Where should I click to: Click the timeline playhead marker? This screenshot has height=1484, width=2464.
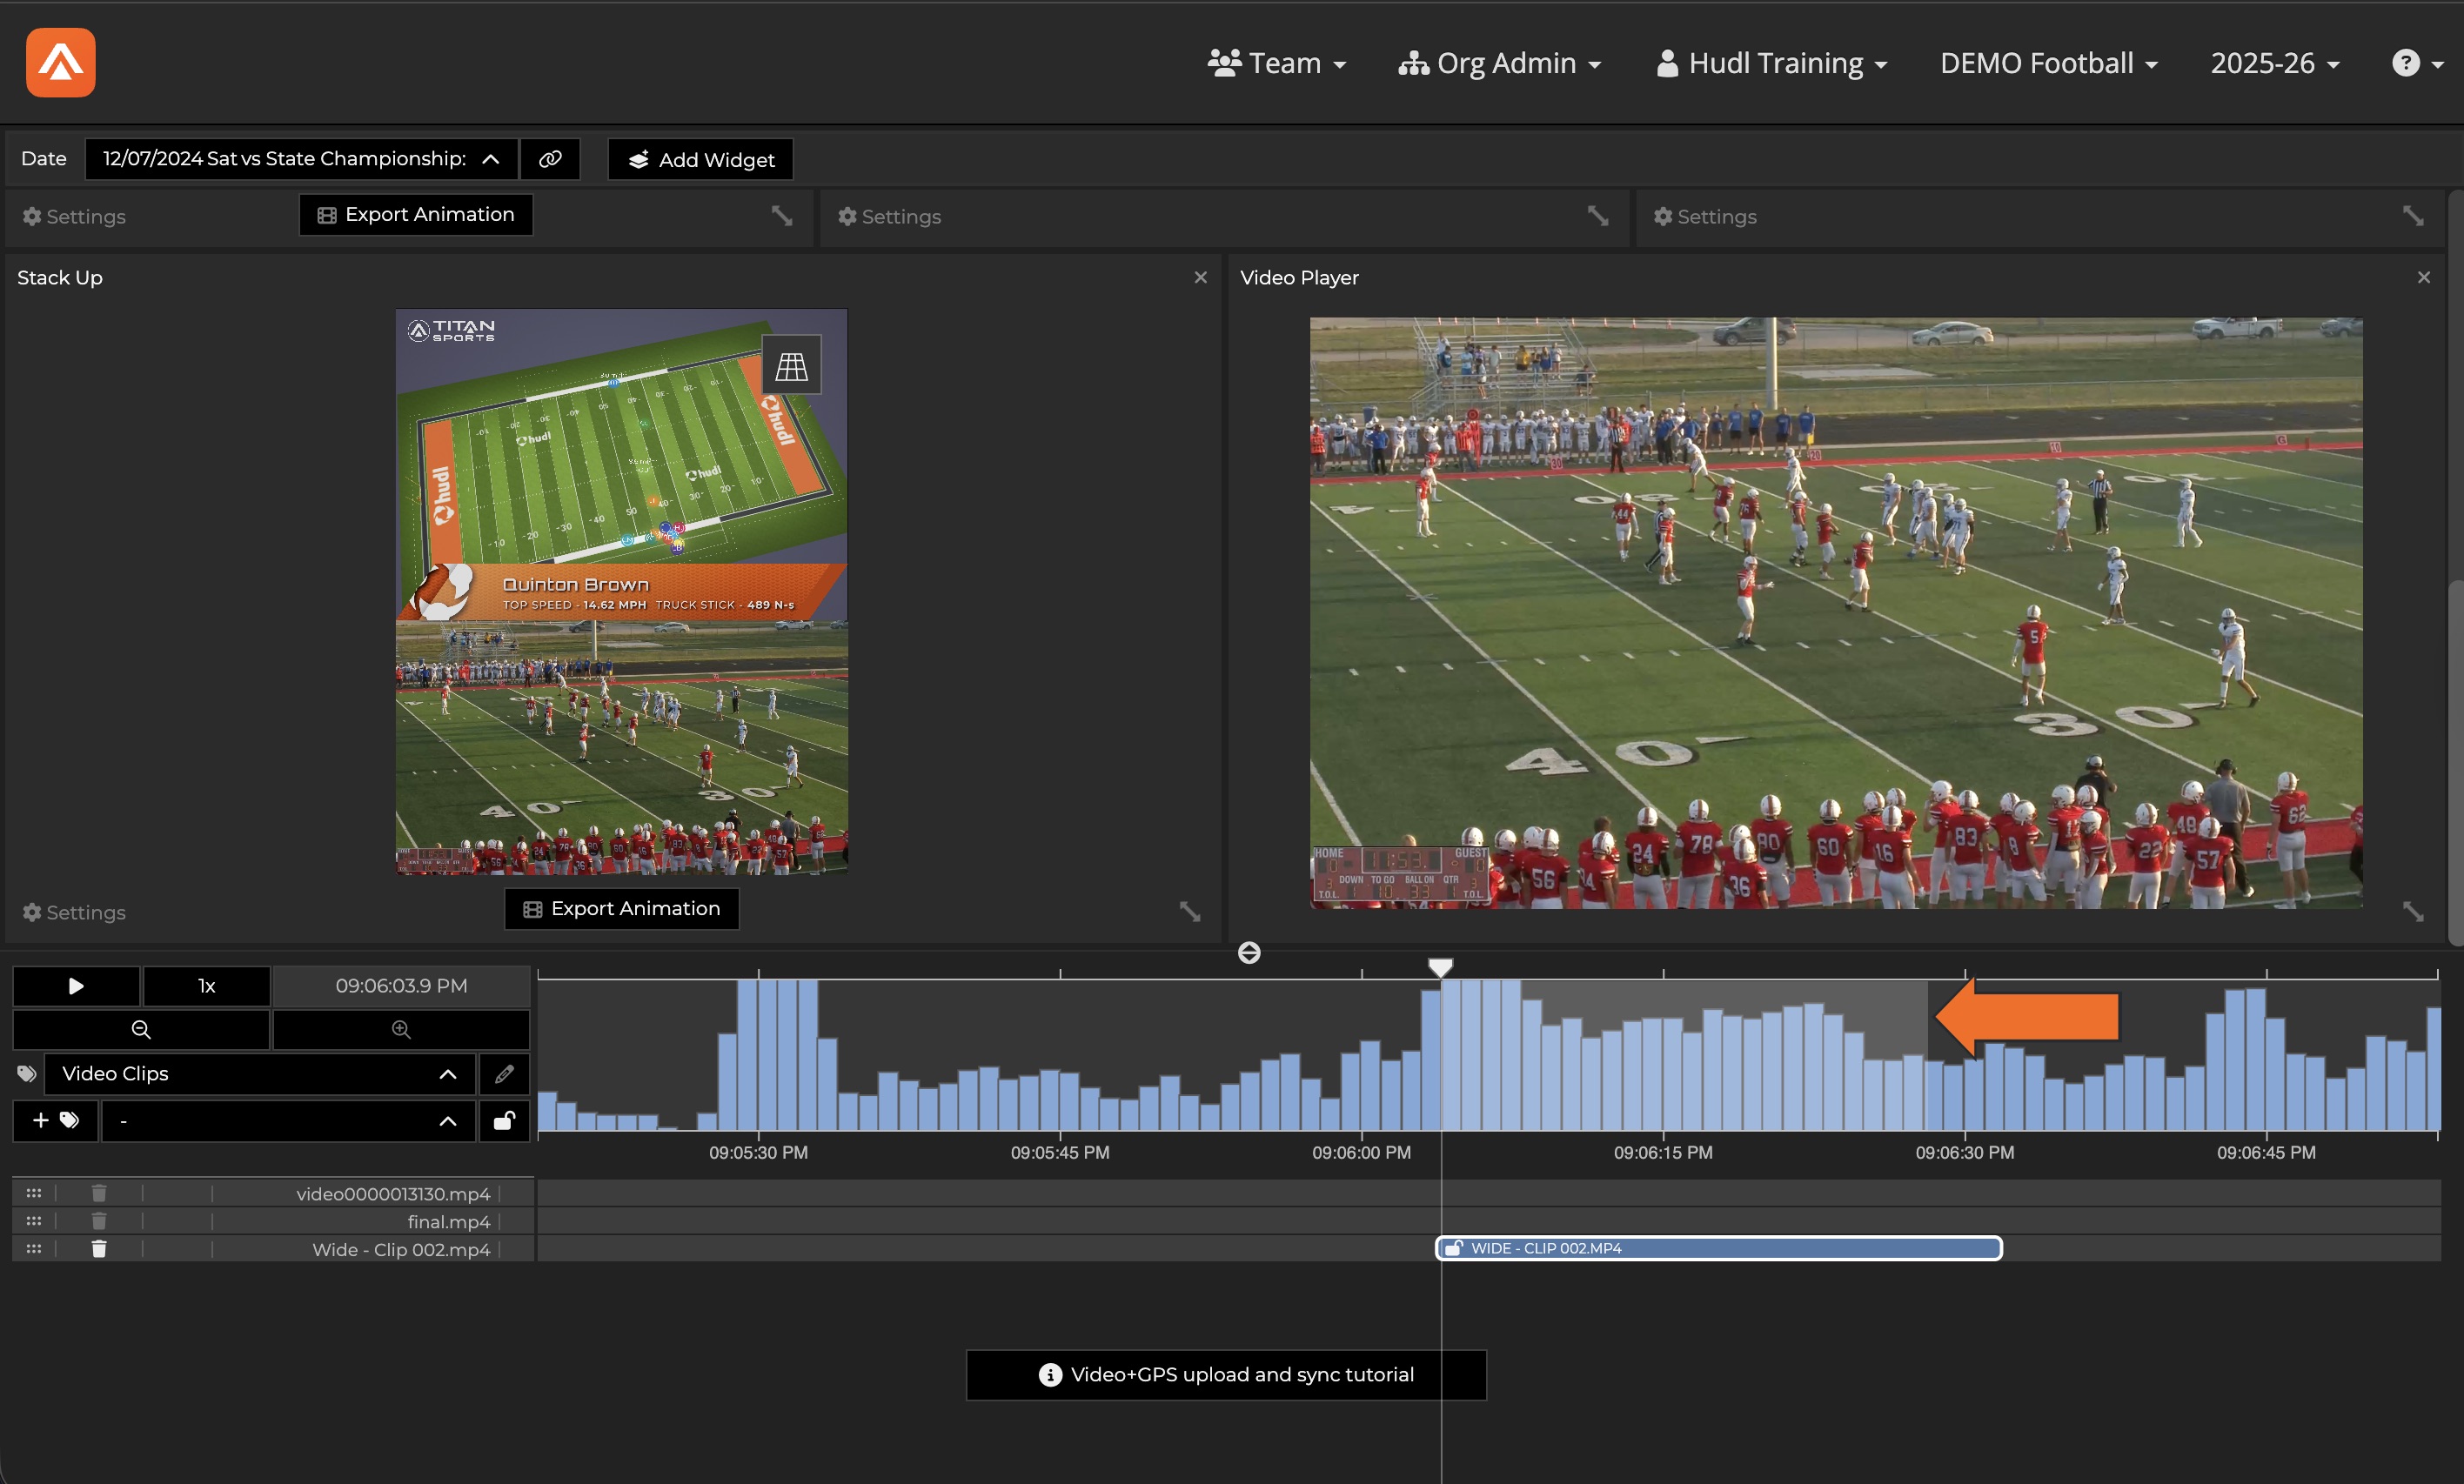pyautogui.click(x=1440, y=966)
